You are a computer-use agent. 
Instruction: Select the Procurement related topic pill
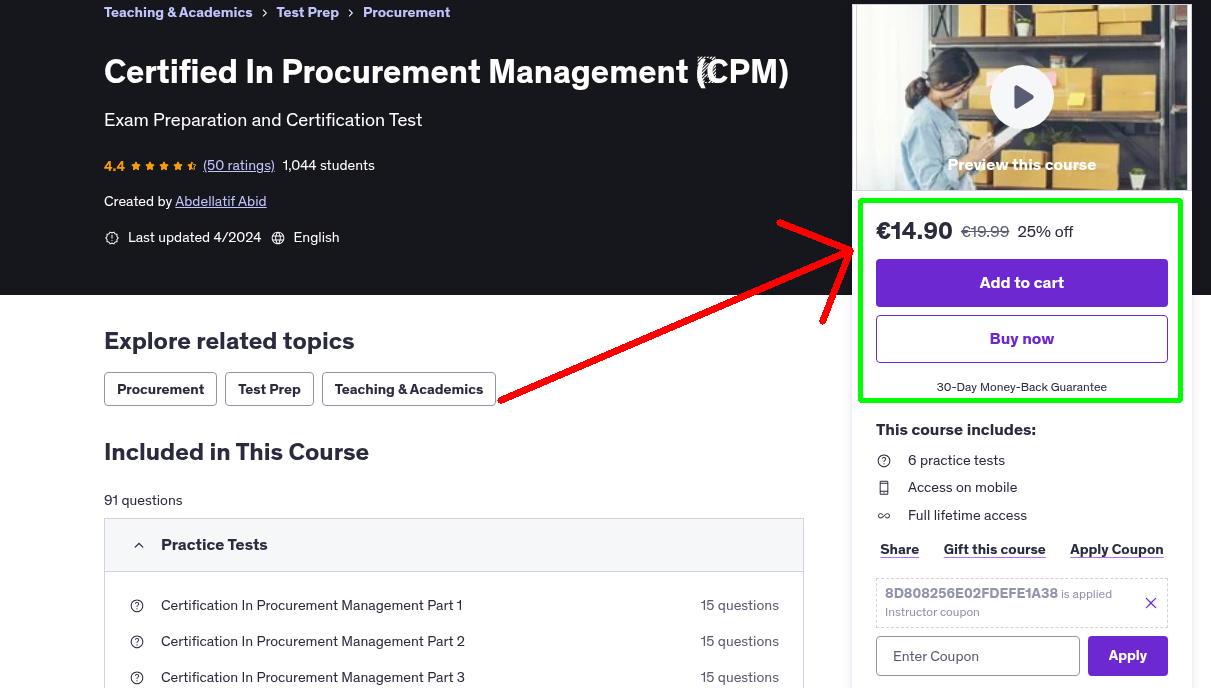pyautogui.click(x=160, y=389)
